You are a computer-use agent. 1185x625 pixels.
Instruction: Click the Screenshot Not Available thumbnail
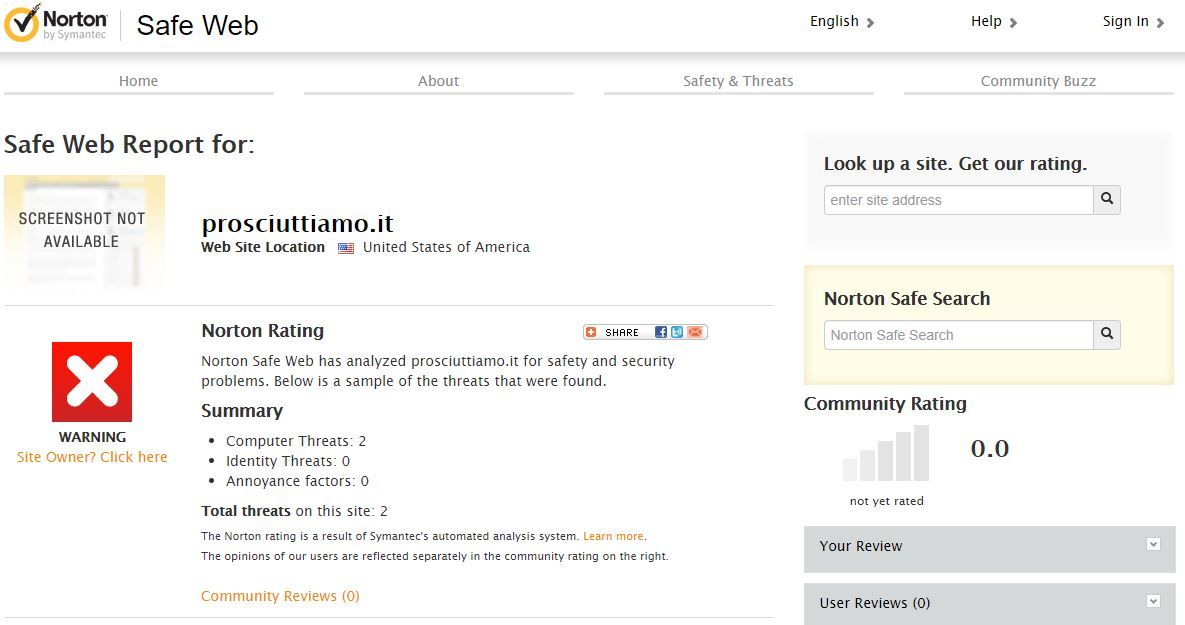coord(84,231)
